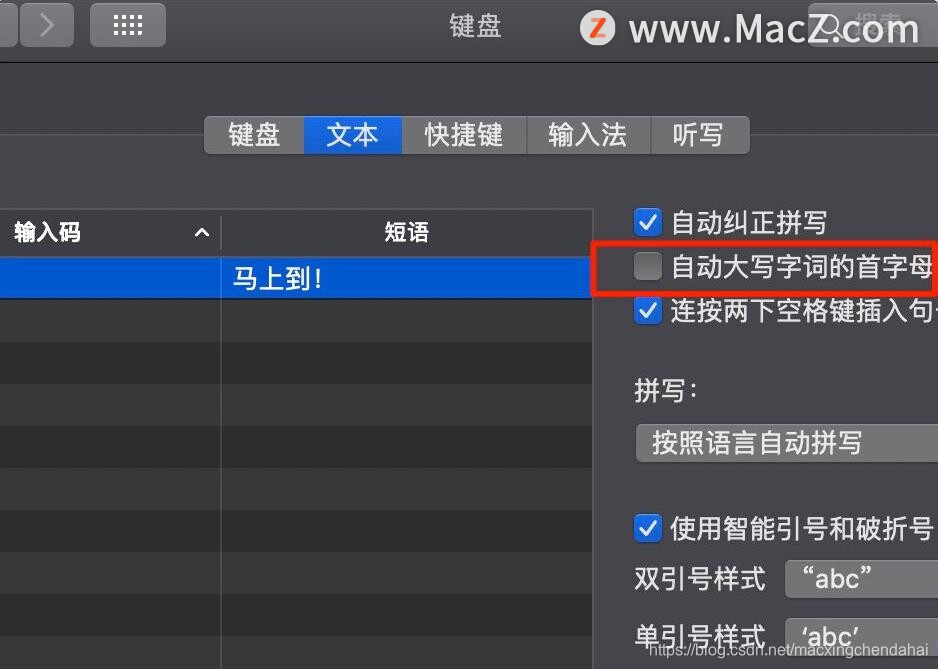Click the 输入码 column header
938x669 pixels.
tap(110, 232)
